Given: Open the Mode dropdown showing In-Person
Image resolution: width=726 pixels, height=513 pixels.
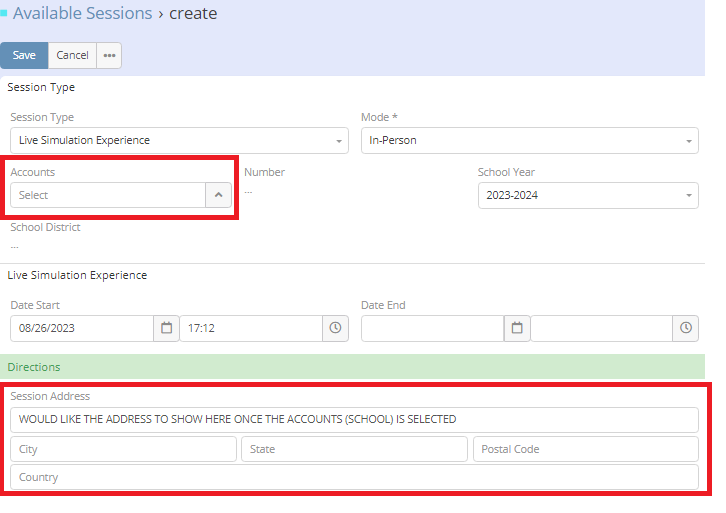Looking at the screenshot, I should [530, 141].
